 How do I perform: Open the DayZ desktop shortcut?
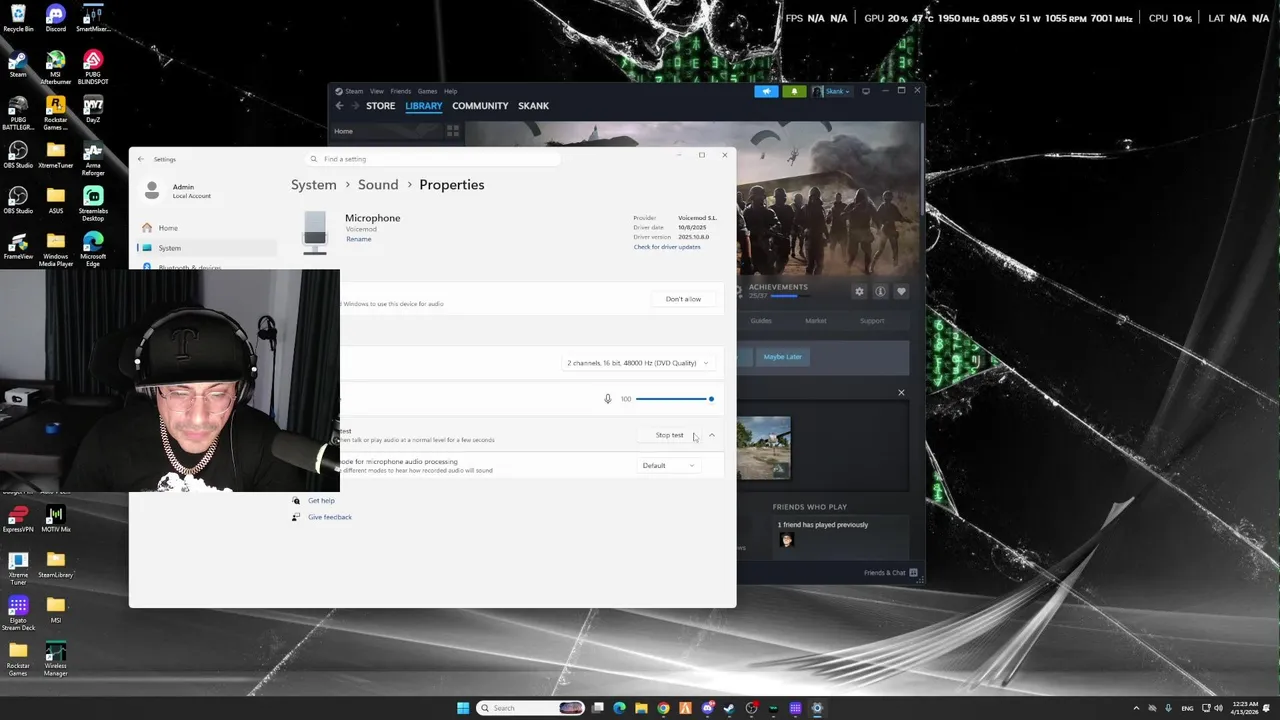tap(93, 109)
